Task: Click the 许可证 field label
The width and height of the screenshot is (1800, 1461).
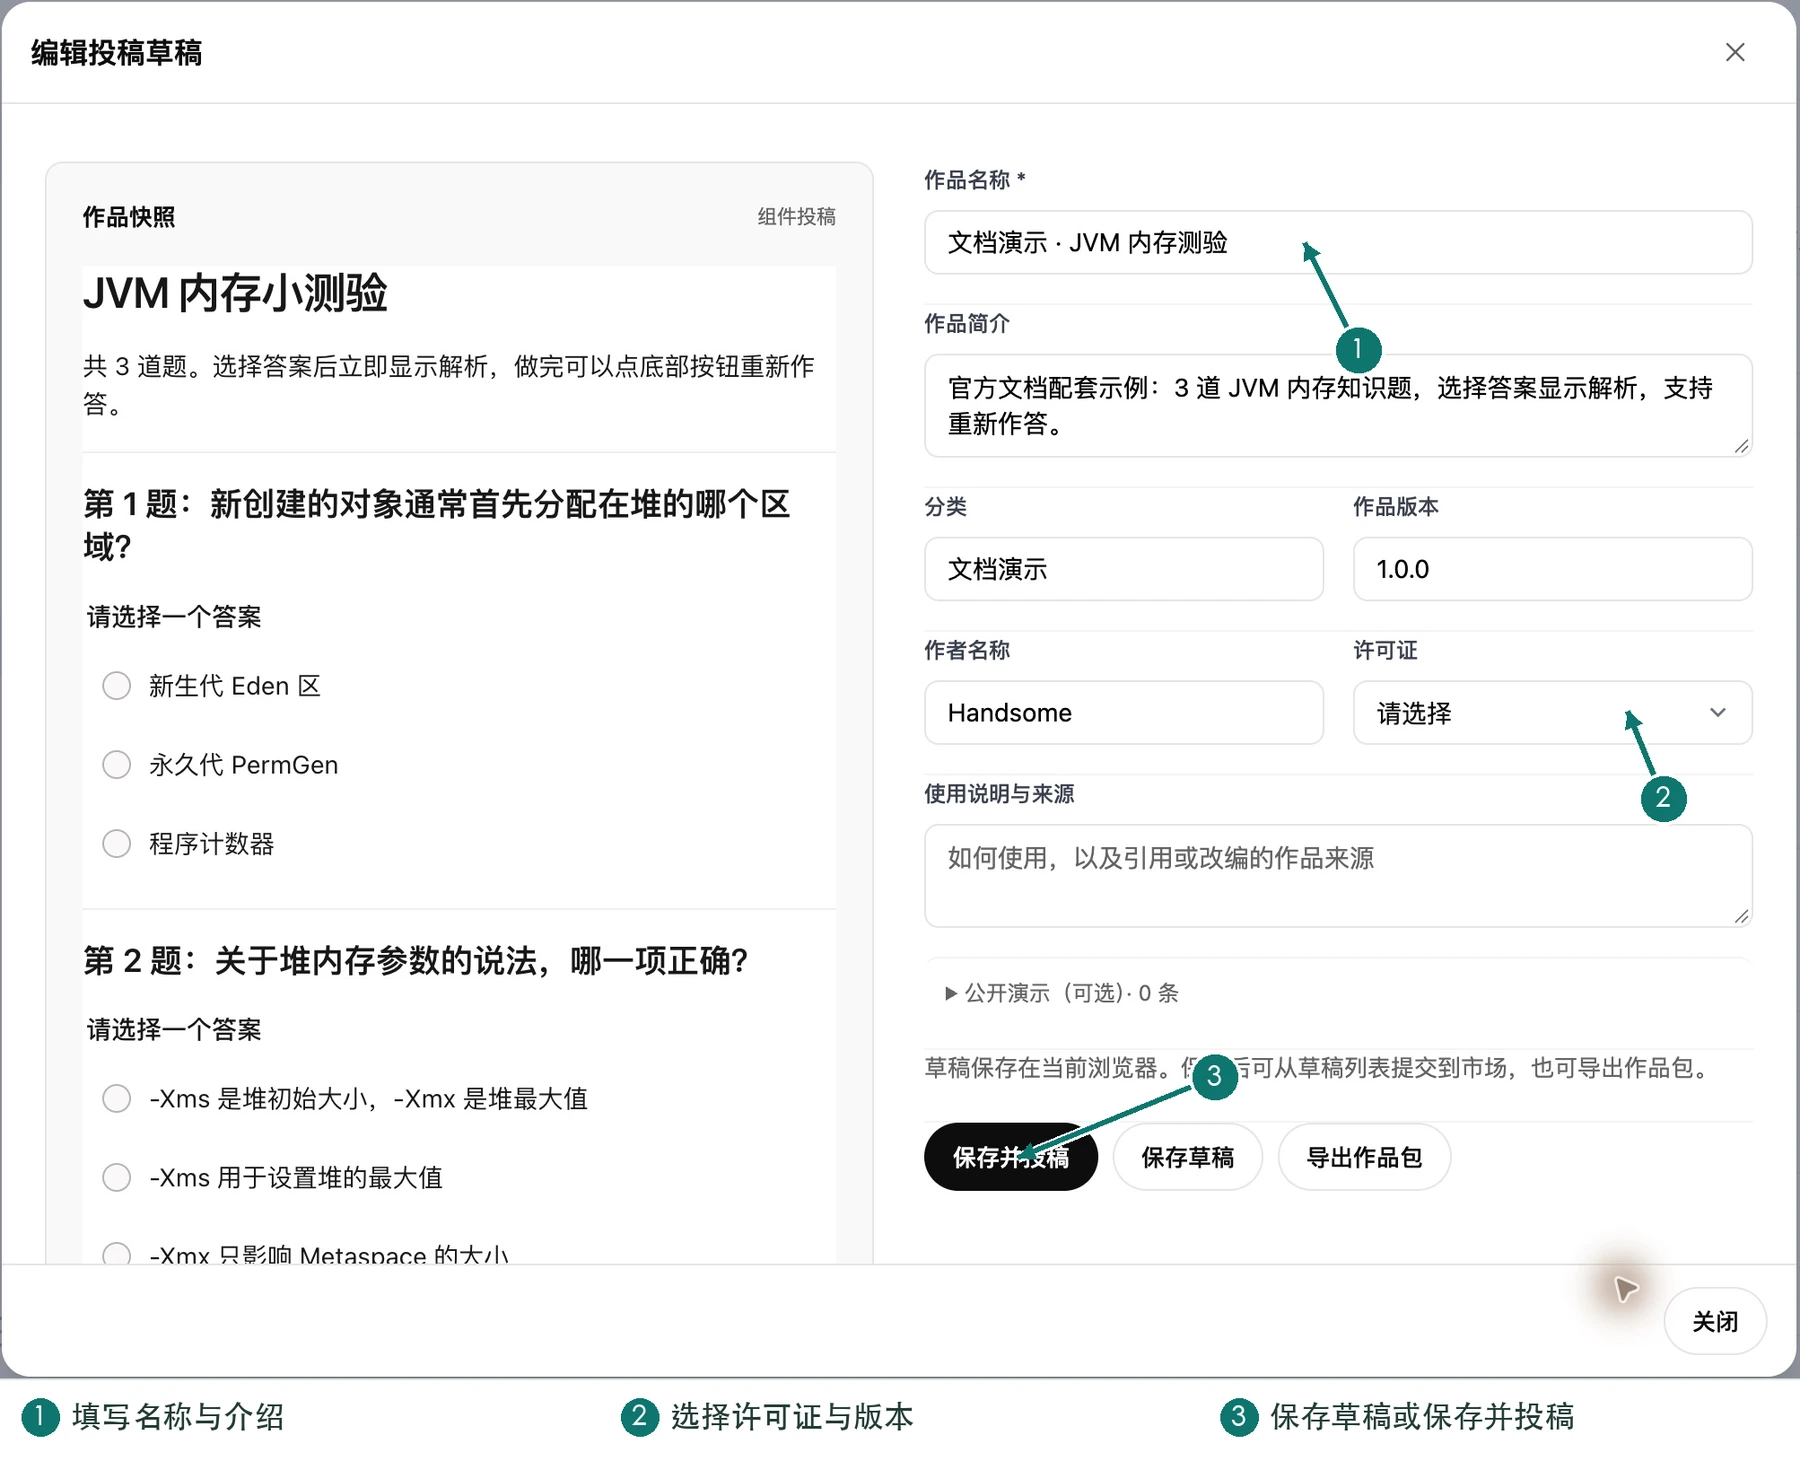Action: tap(1385, 651)
